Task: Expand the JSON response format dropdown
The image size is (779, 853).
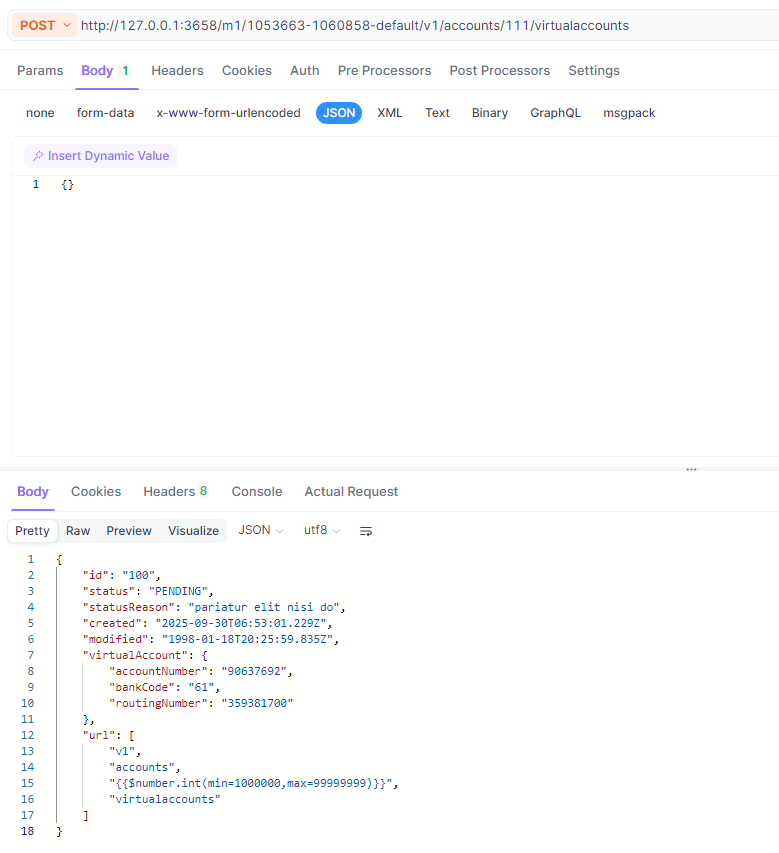Action: tap(261, 531)
